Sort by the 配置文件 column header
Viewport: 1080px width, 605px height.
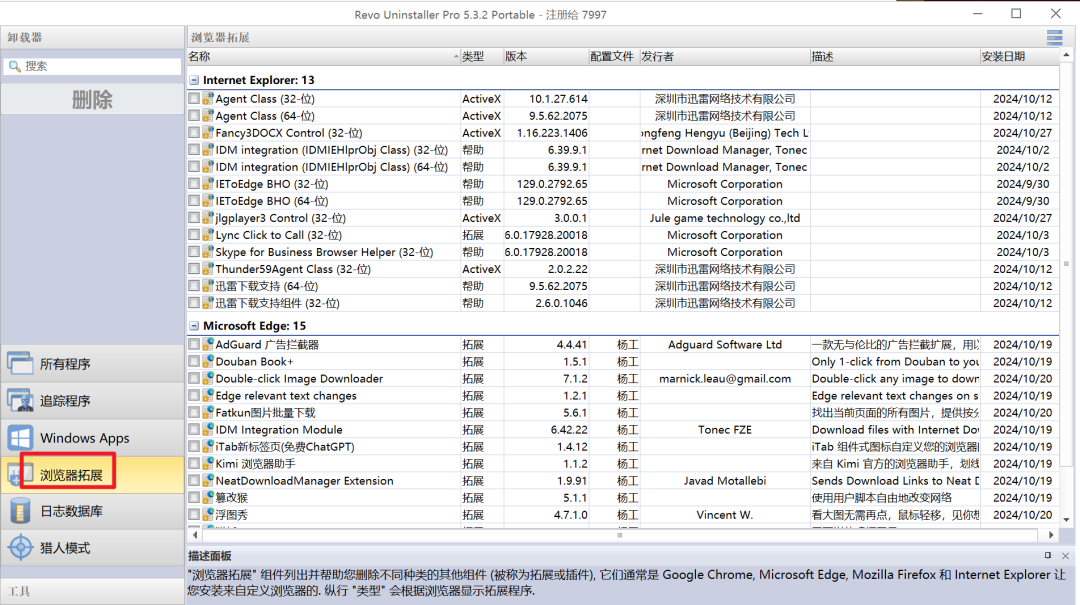click(614, 57)
